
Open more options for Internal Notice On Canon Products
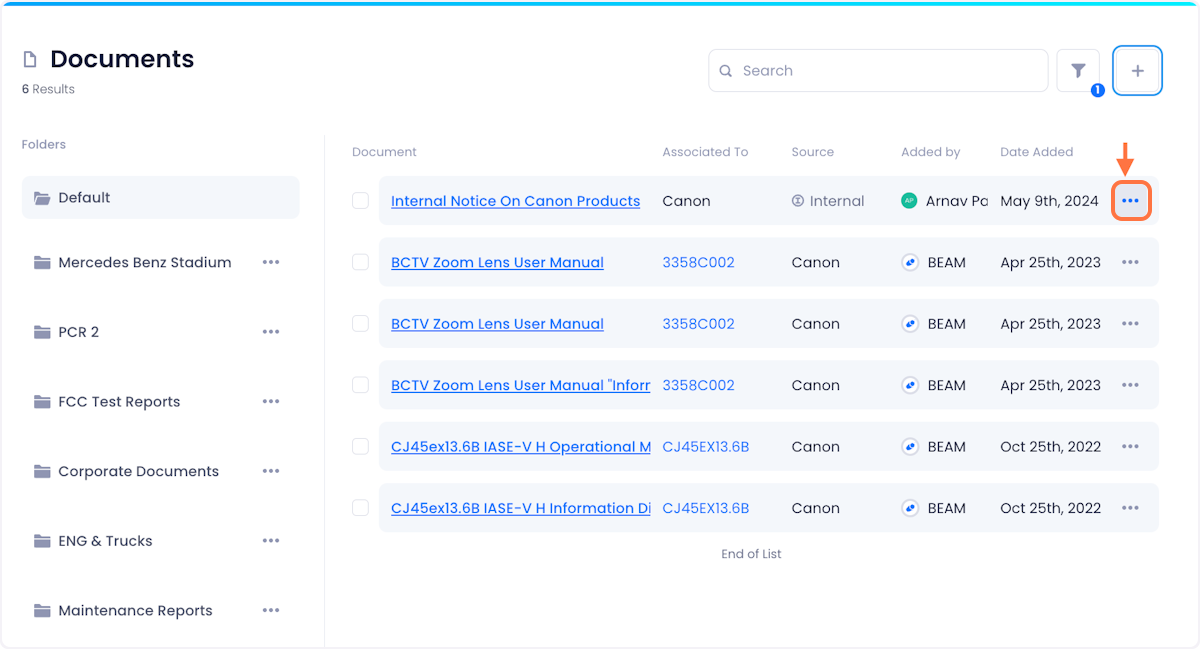pos(1130,201)
